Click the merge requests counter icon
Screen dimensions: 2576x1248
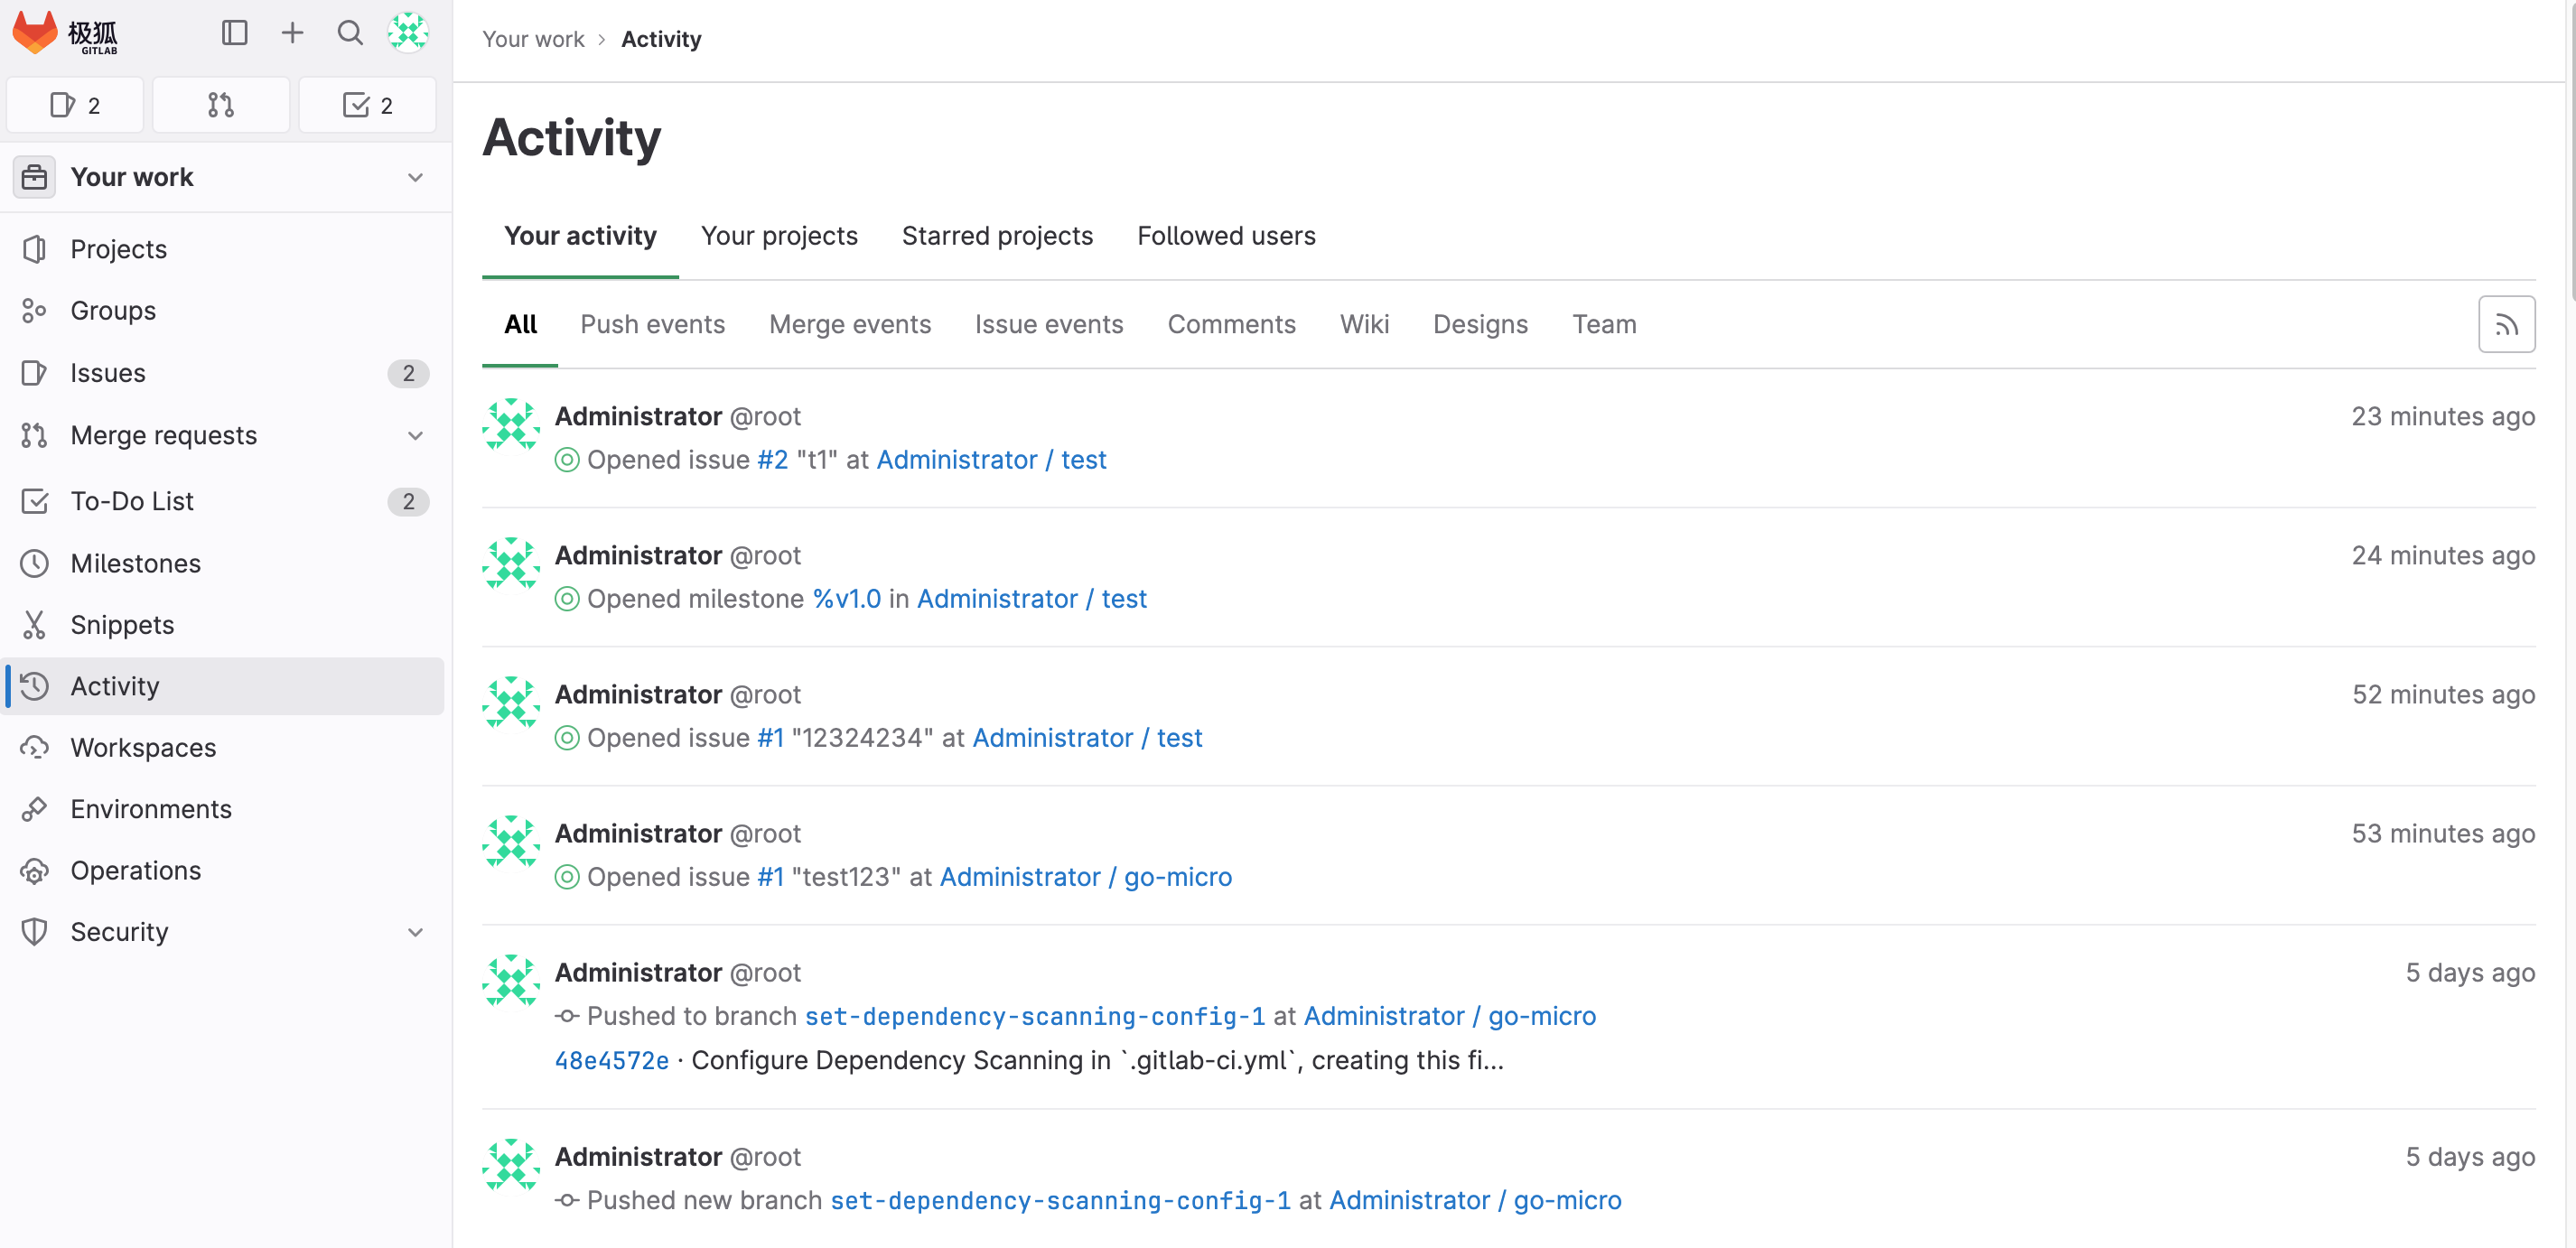click(x=221, y=105)
